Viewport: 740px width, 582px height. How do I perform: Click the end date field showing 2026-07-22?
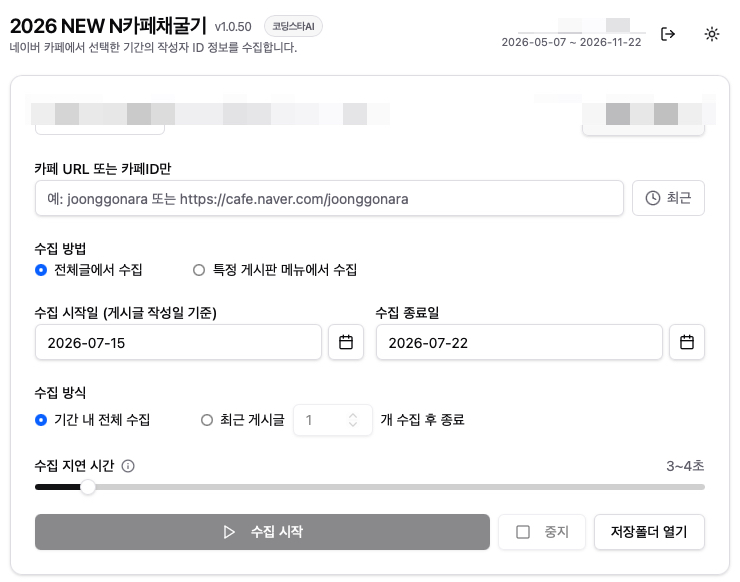(x=519, y=342)
